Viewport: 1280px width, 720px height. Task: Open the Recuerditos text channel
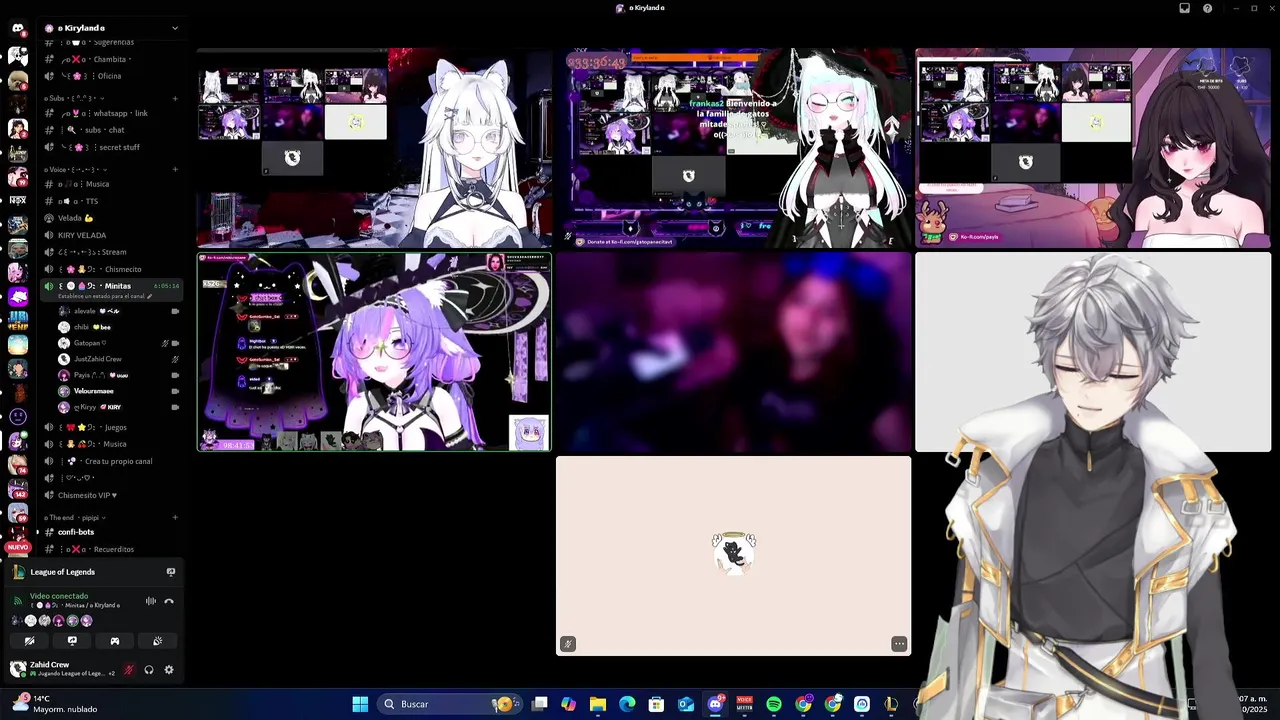(x=110, y=549)
